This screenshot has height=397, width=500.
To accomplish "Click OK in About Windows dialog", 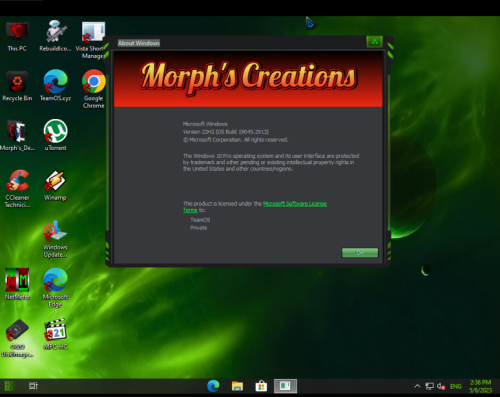I will (x=360, y=253).
